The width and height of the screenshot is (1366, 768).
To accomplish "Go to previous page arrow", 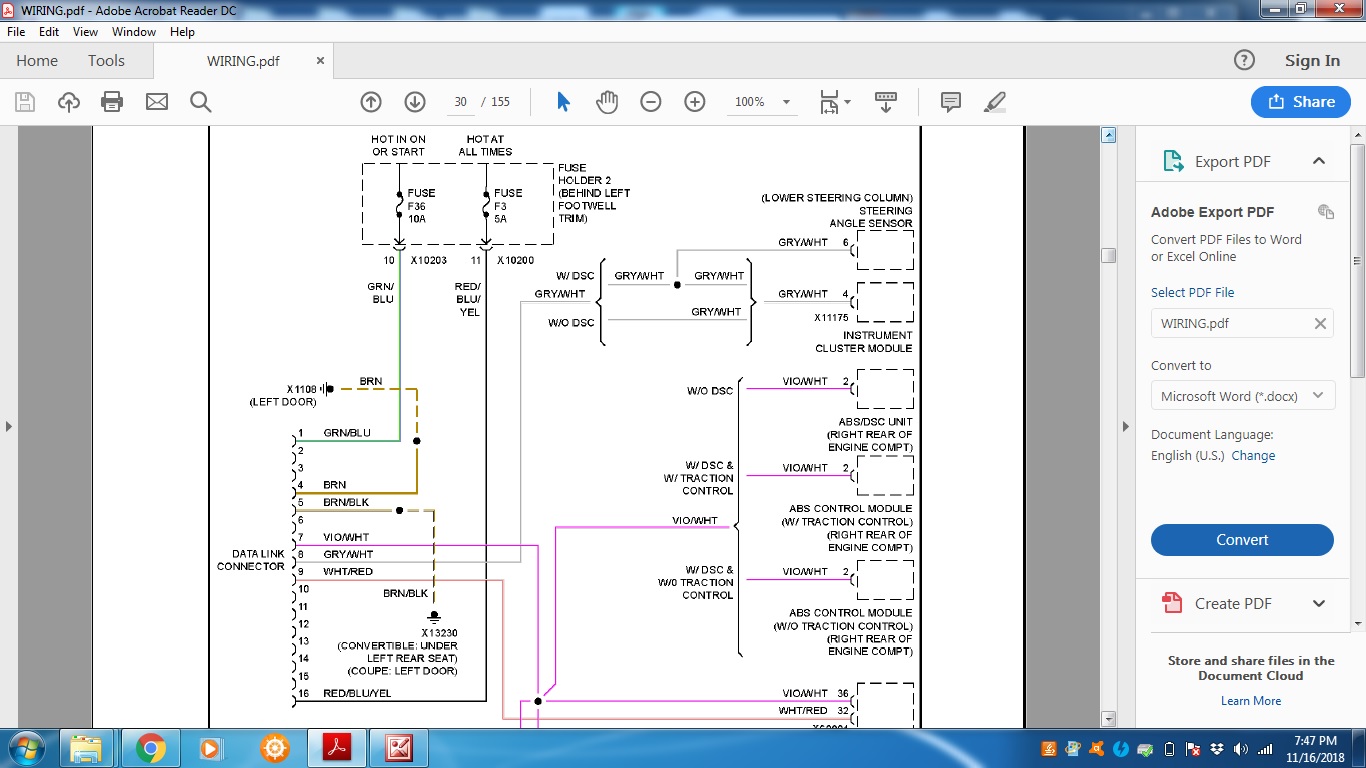I will (x=371, y=102).
